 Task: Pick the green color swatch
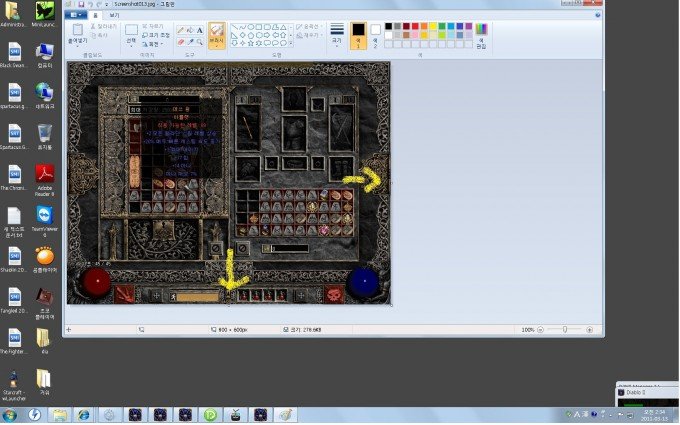pos(442,26)
